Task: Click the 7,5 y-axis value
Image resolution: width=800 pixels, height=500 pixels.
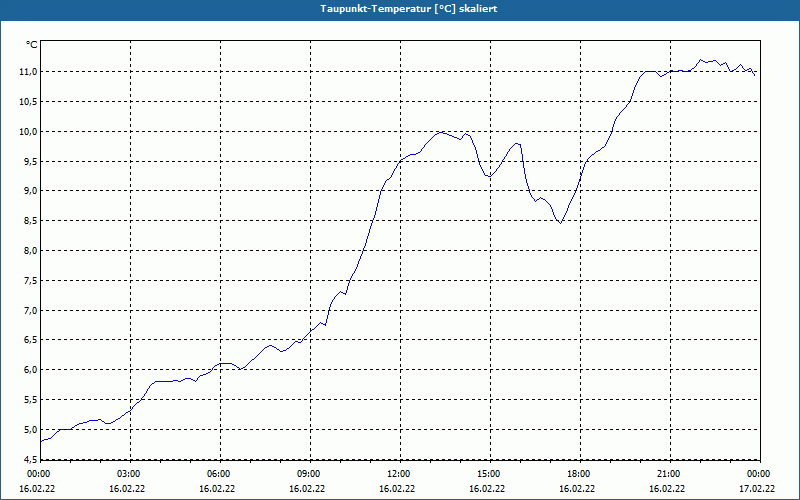Action: [31, 281]
